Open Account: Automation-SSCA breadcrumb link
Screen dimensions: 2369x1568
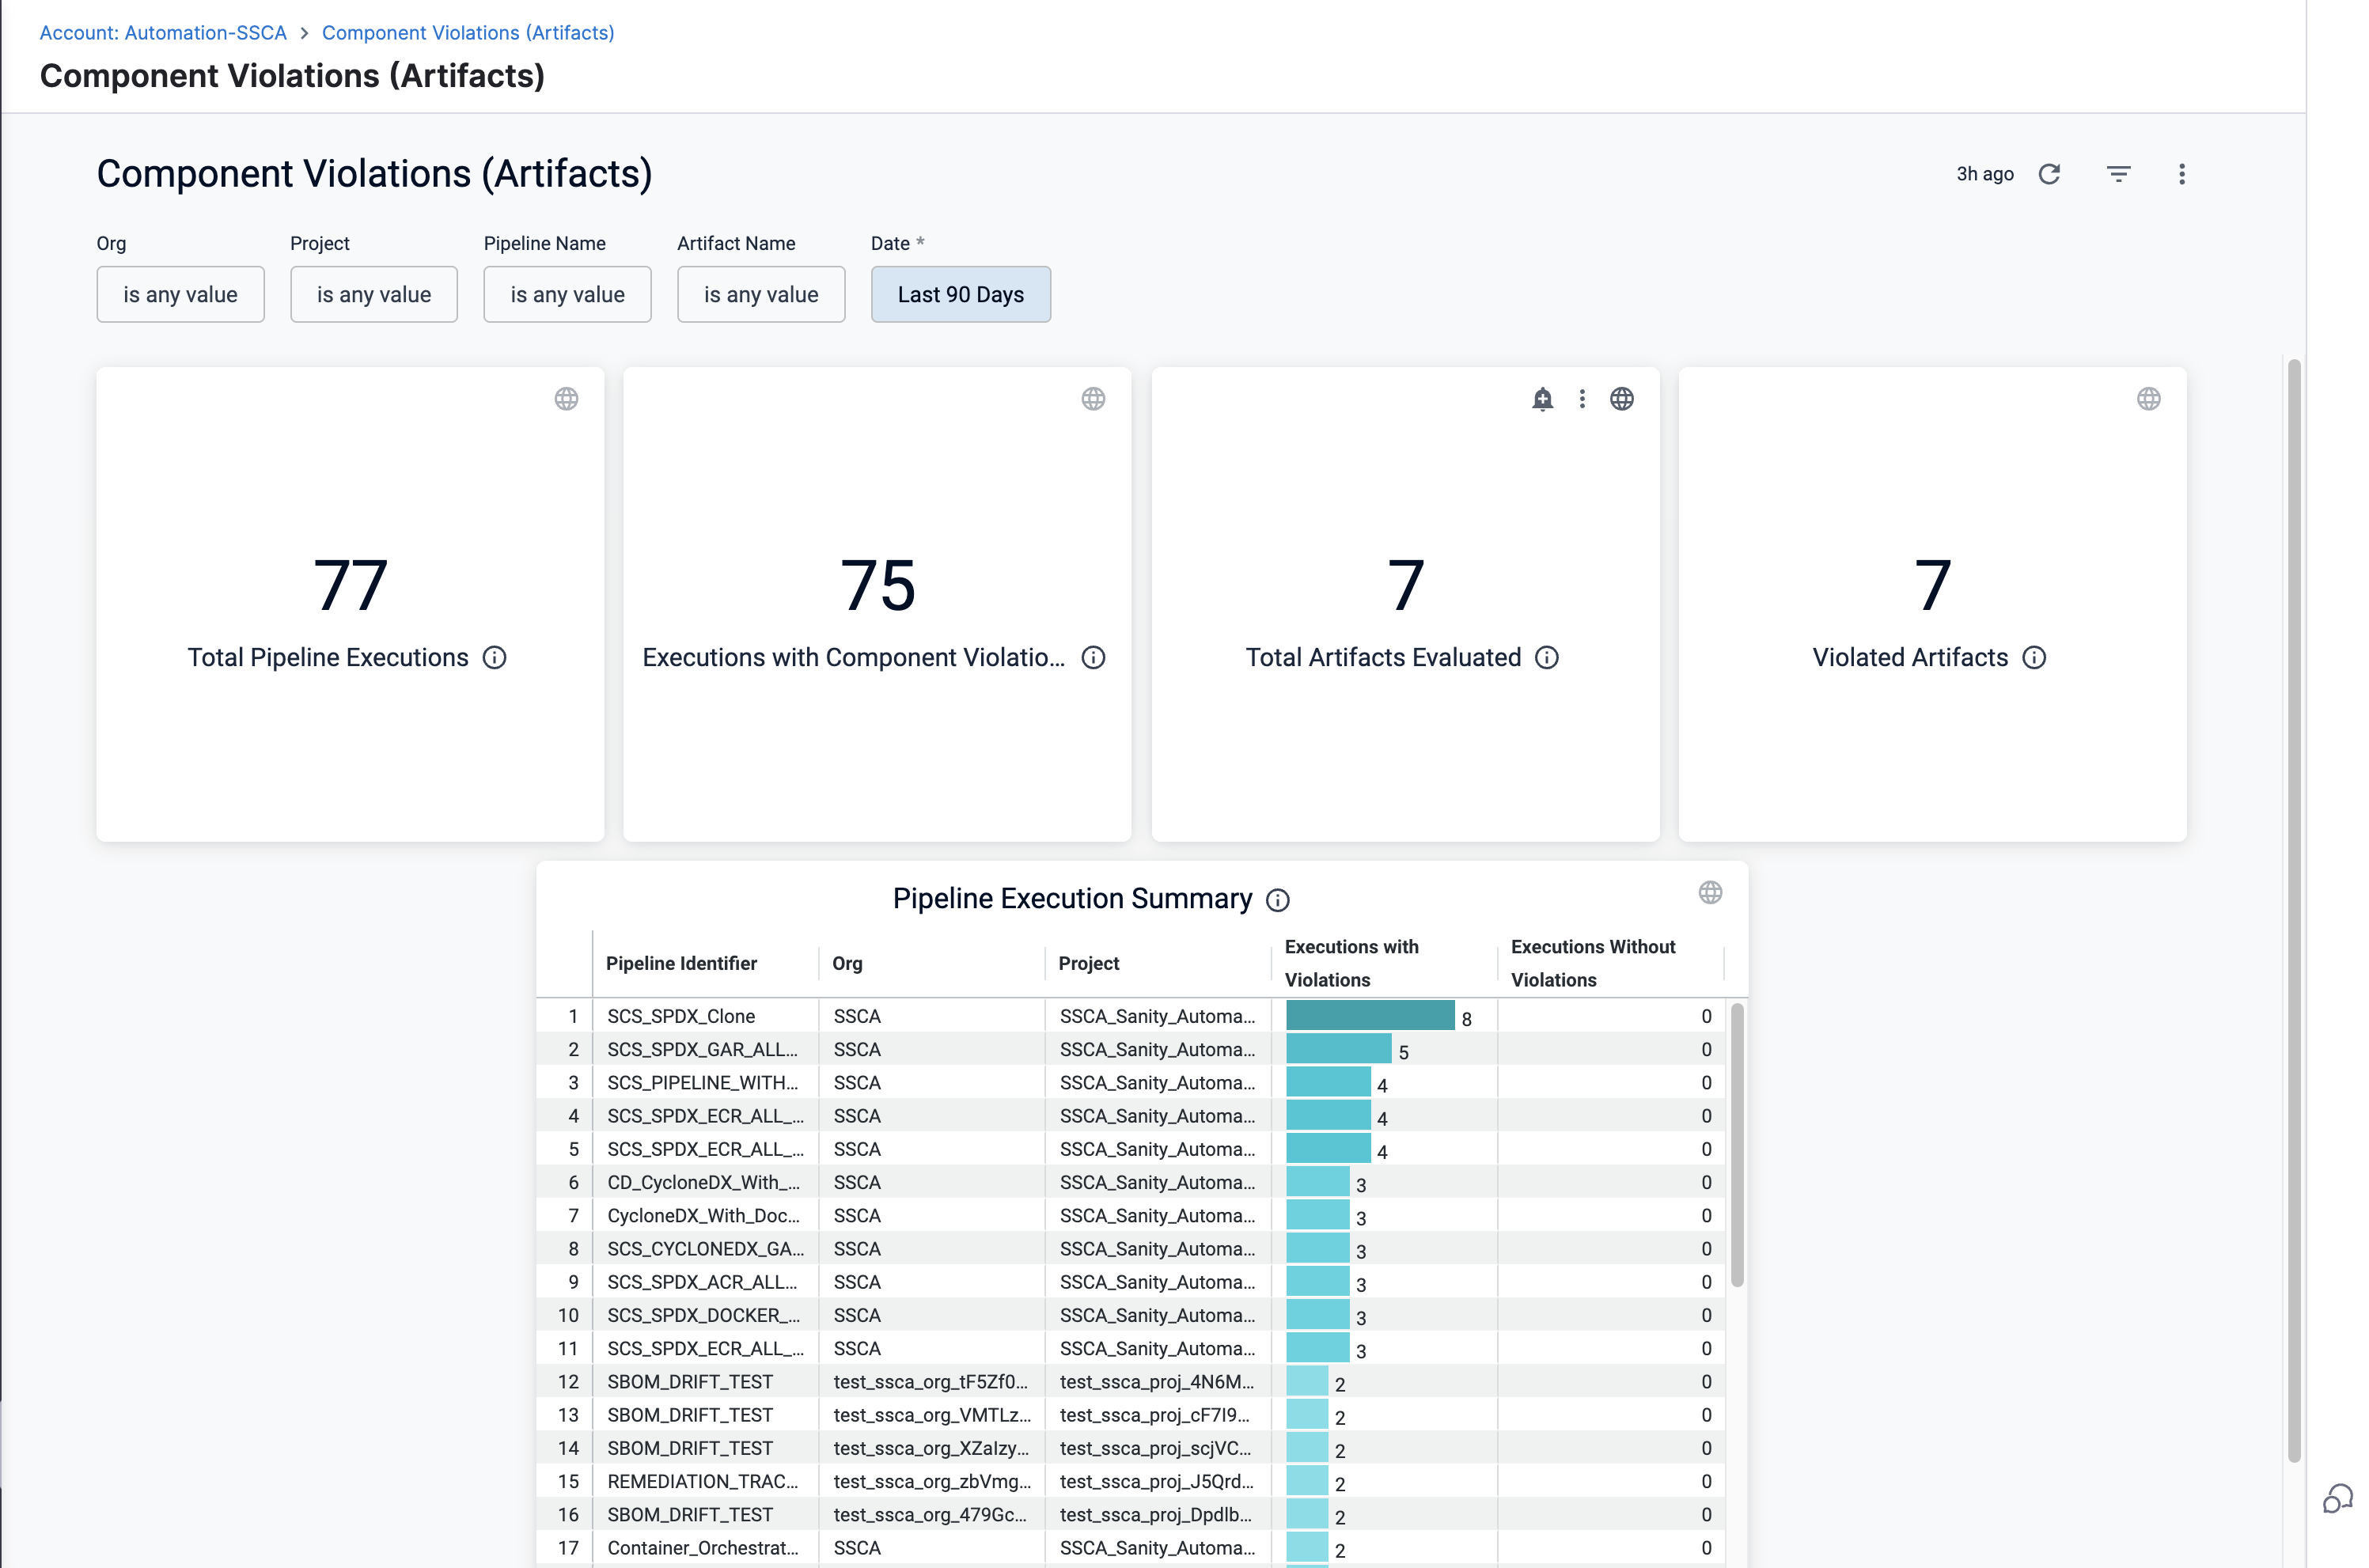(163, 32)
